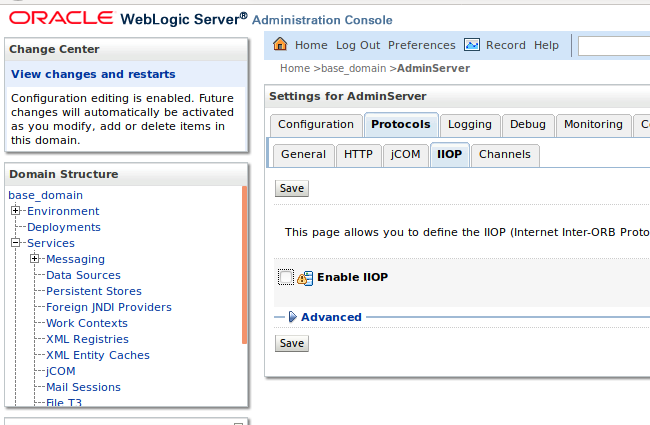Expand the Environment tree node
This screenshot has width=650, height=425.
pyautogui.click(x=16, y=211)
